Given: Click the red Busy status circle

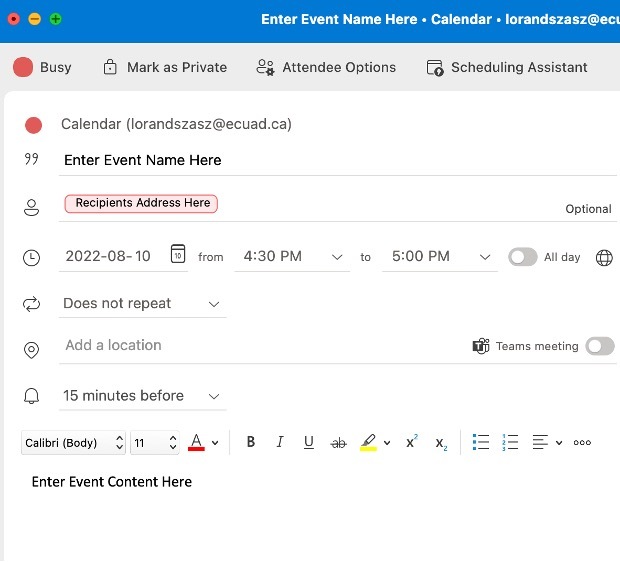Looking at the screenshot, I should coord(23,67).
